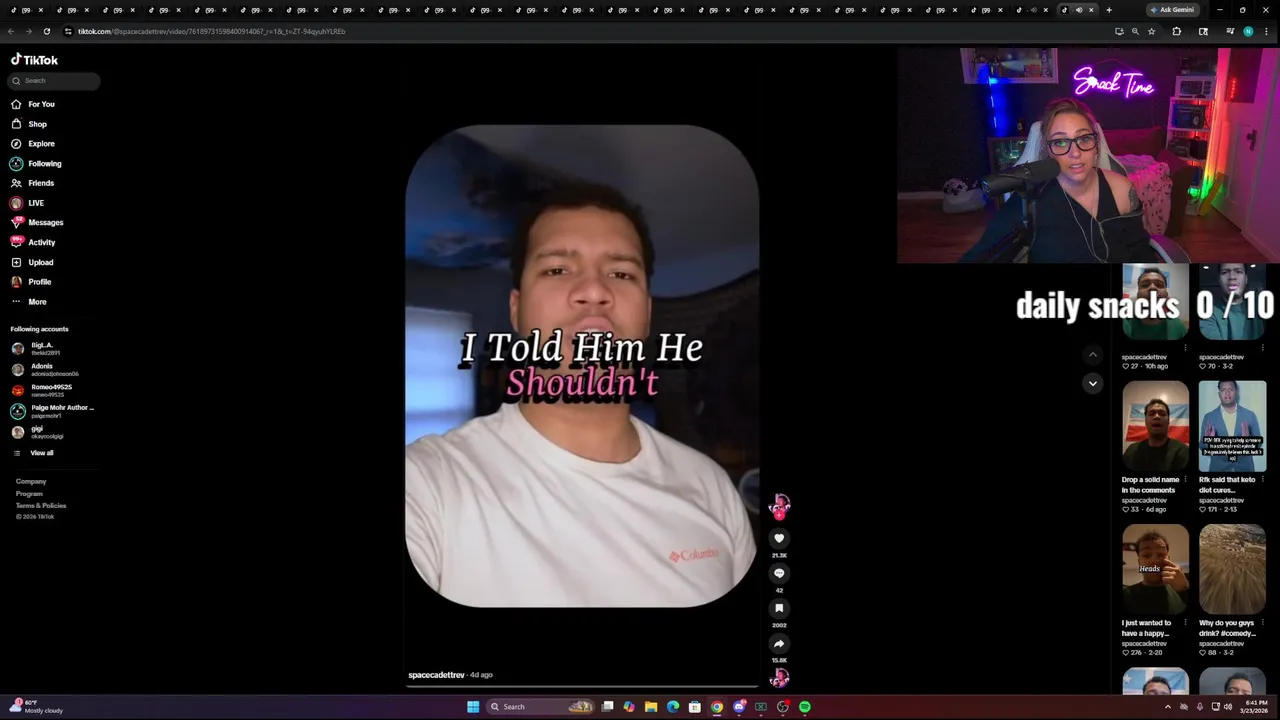Open the Chrome profile avatar N
Screen dimensions: 1280x720
point(1248,31)
